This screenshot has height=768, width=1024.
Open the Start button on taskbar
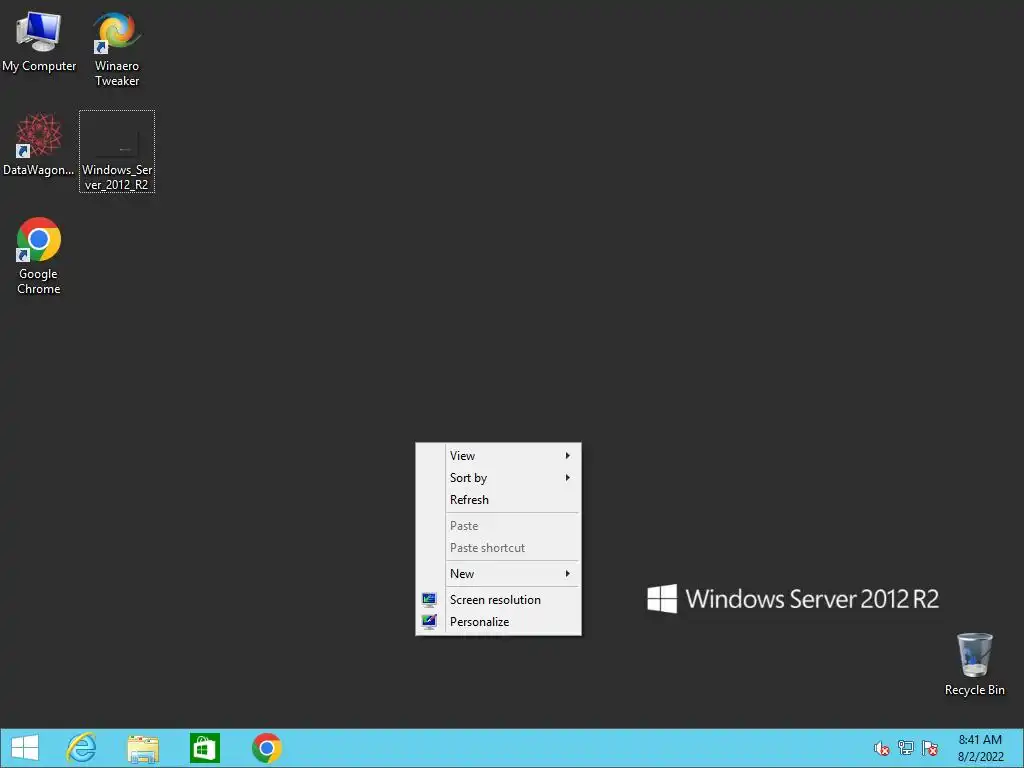[25, 748]
